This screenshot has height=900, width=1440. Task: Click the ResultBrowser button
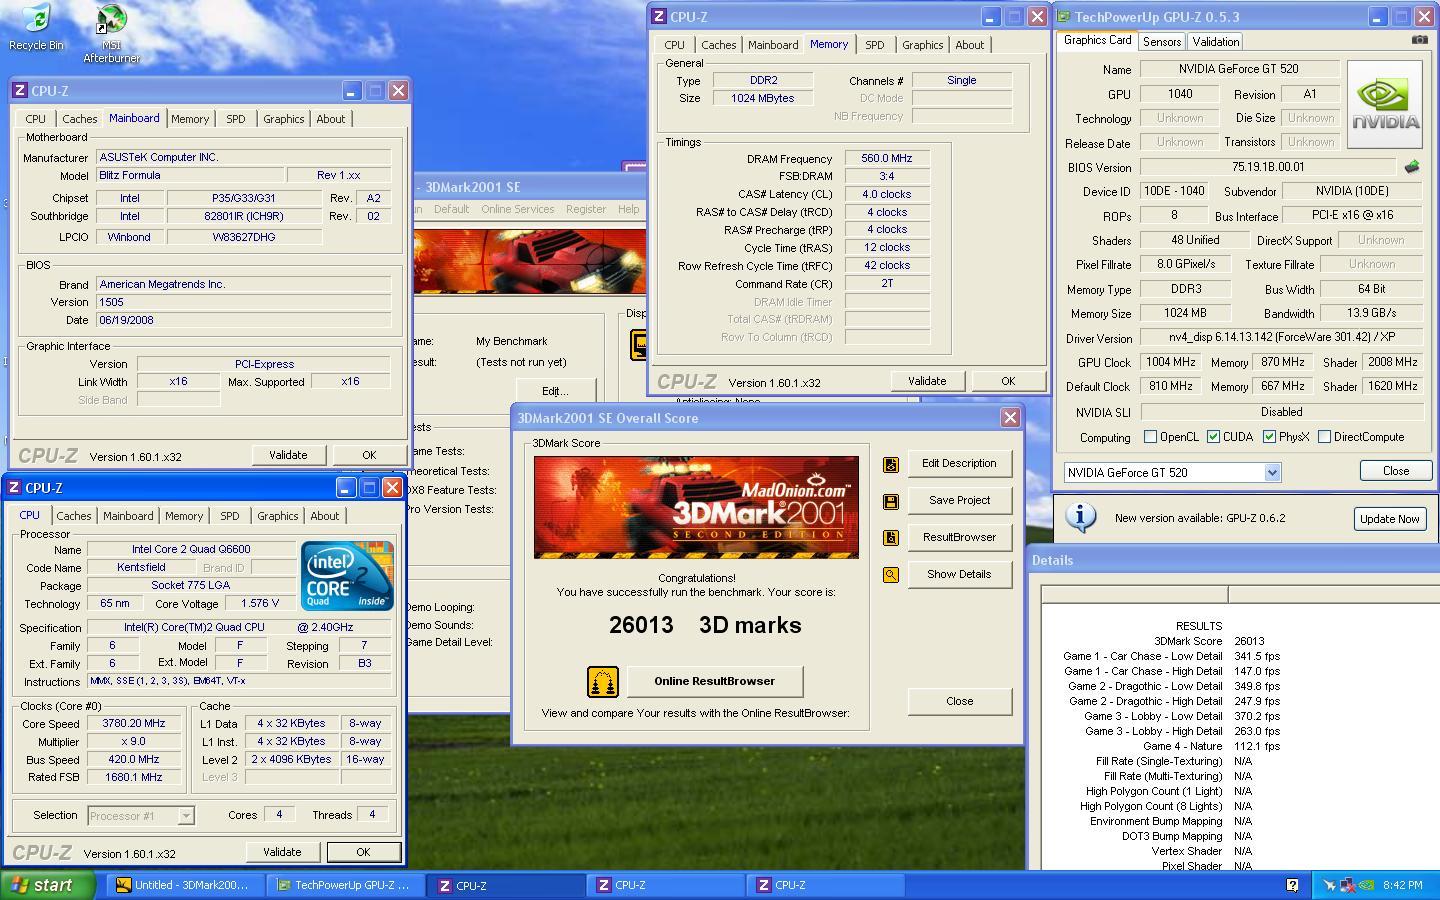(x=959, y=538)
